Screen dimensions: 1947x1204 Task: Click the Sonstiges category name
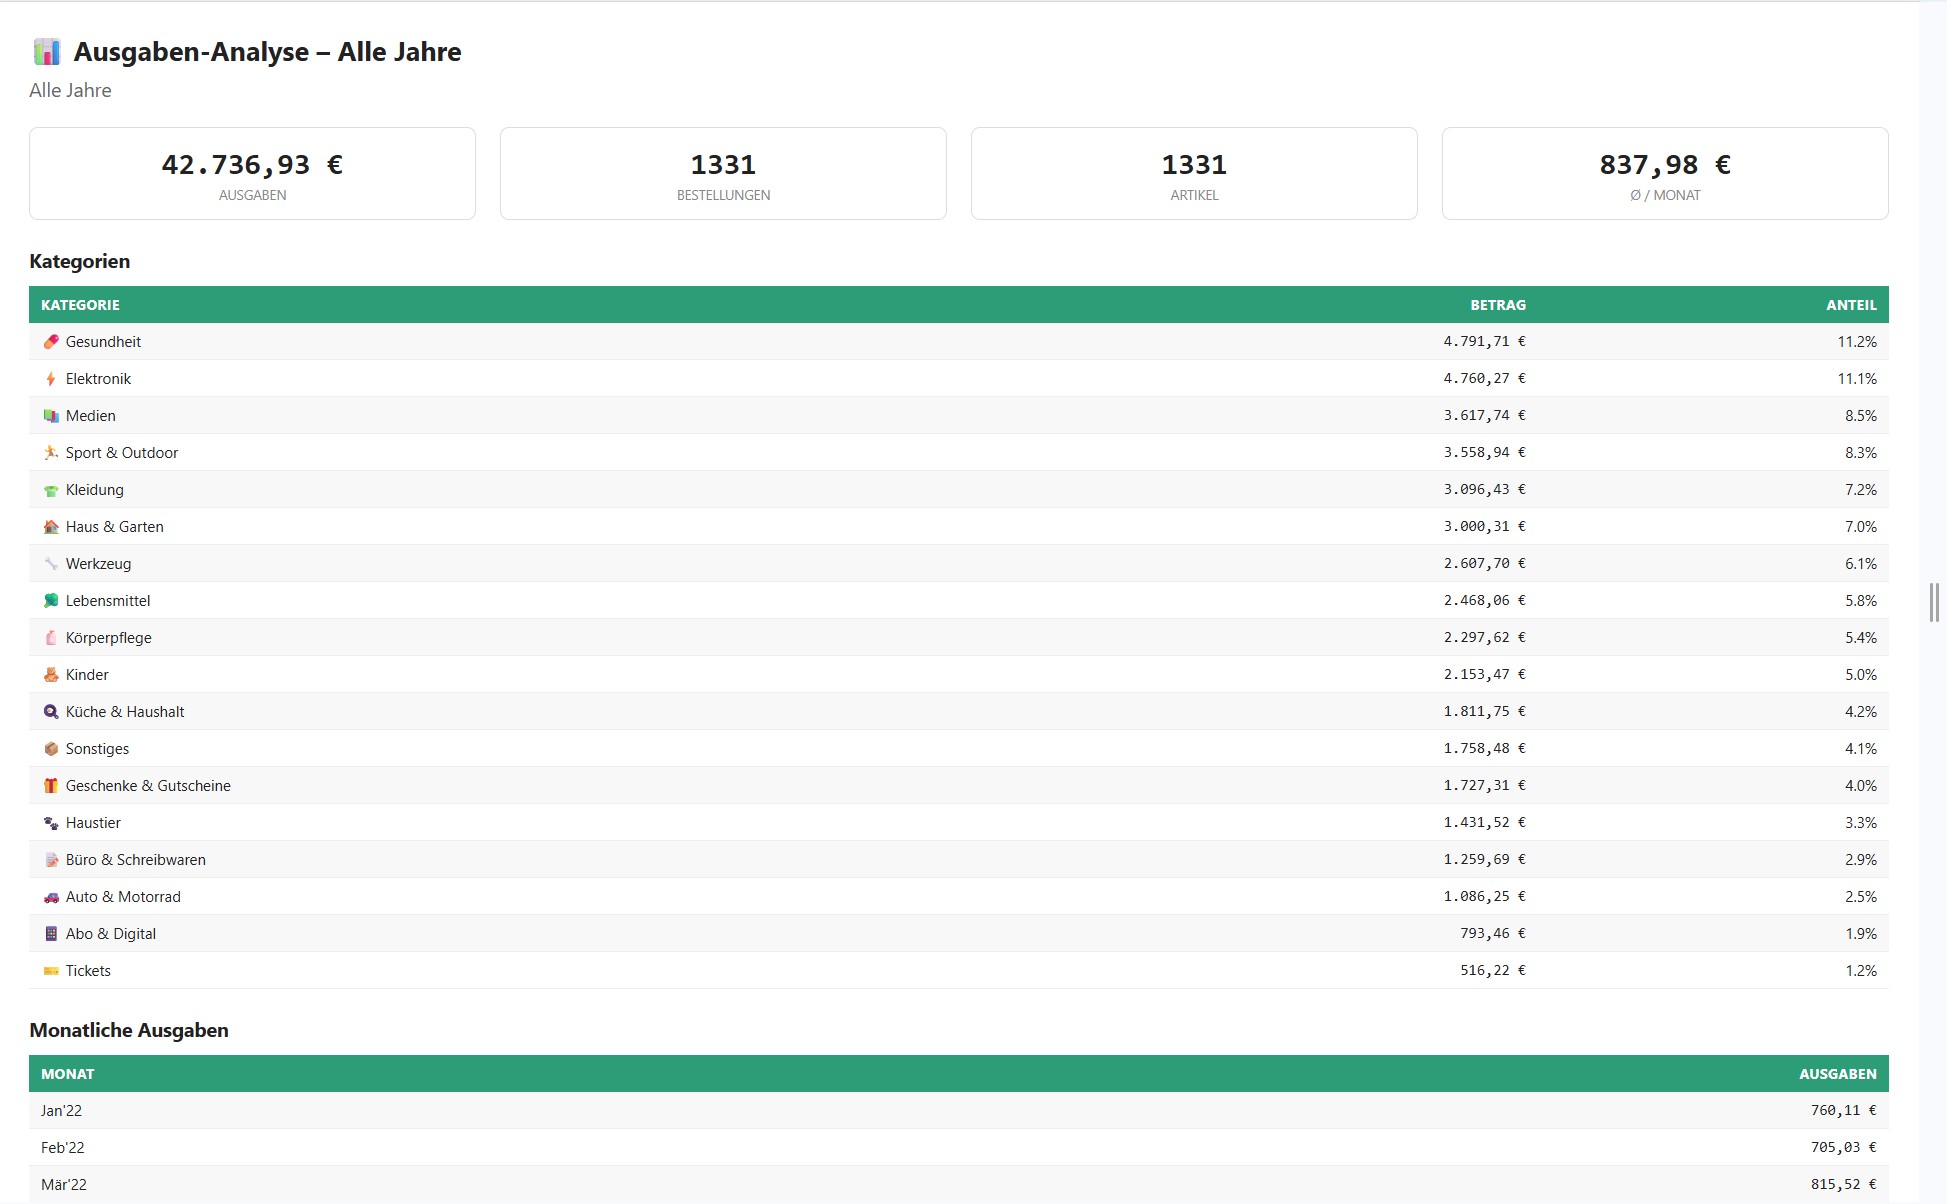click(97, 749)
